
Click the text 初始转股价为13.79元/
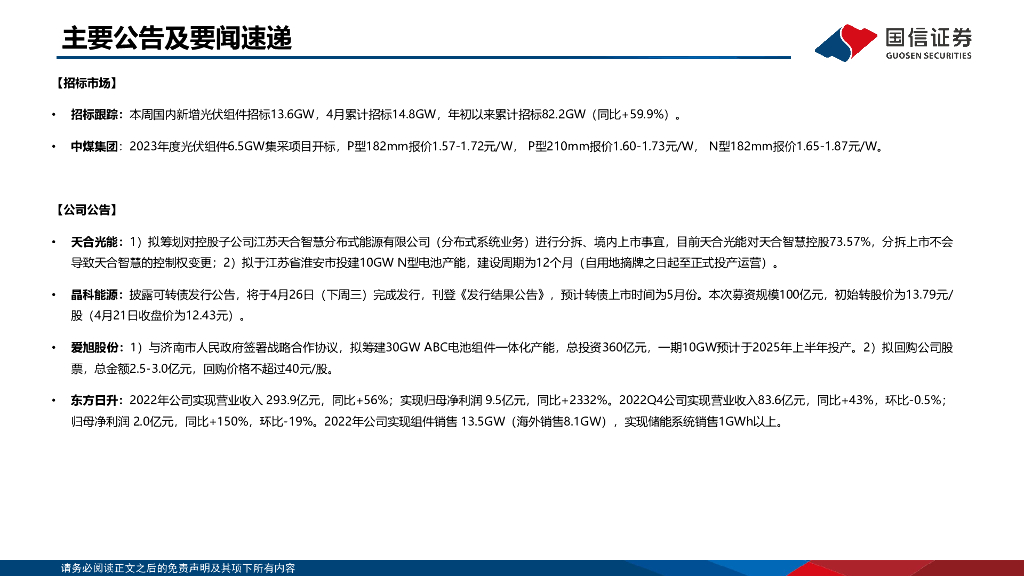[x=894, y=295]
